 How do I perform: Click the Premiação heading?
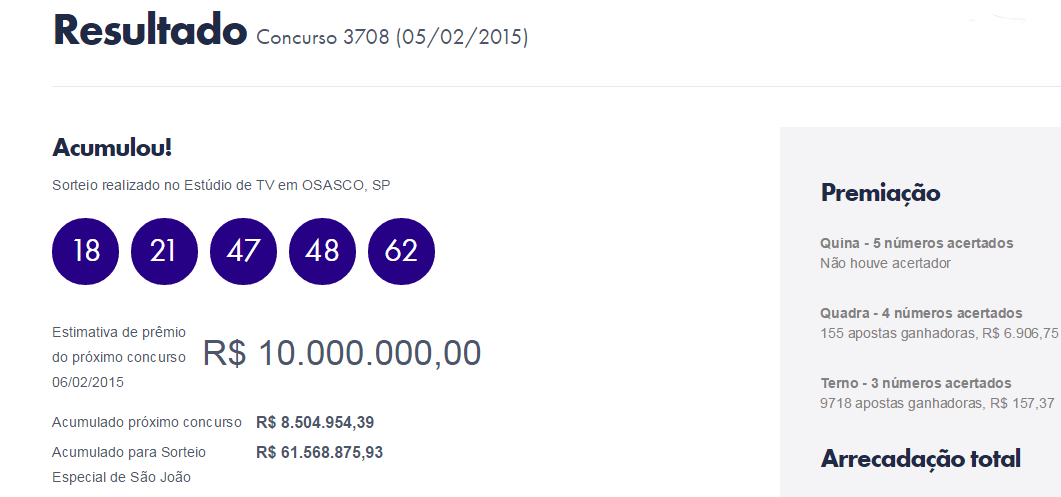point(880,193)
